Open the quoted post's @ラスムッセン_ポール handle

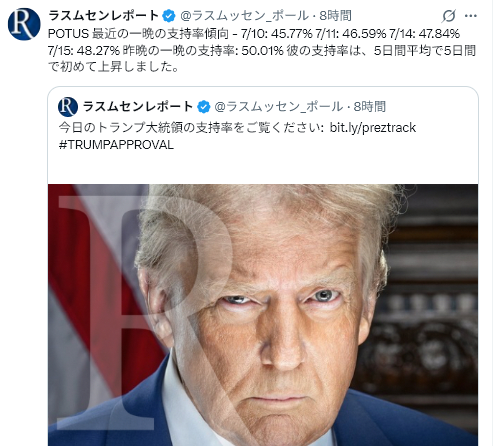(x=279, y=107)
